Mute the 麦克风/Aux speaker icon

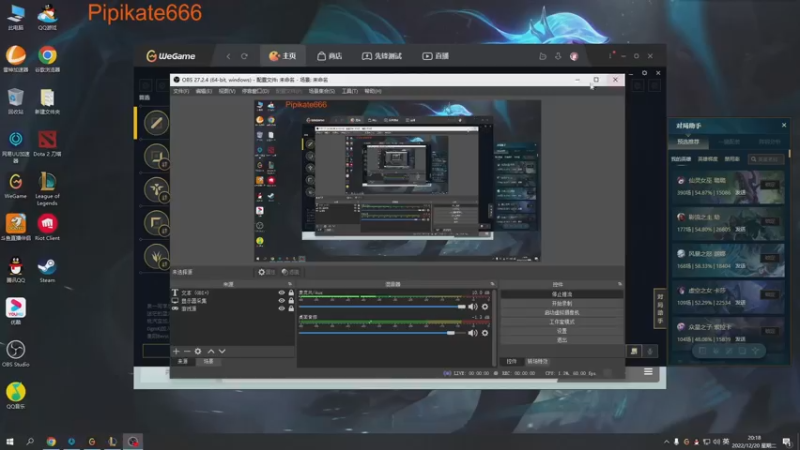coord(473,307)
